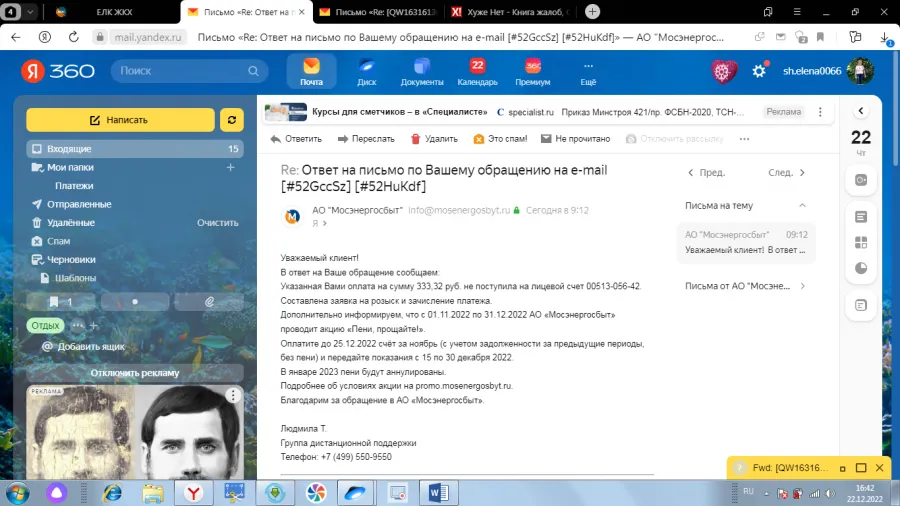This screenshot has width=900, height=506.
Task: Switch to the Хуже Нет - Книга жалоб tab
Action: [510, 12]
